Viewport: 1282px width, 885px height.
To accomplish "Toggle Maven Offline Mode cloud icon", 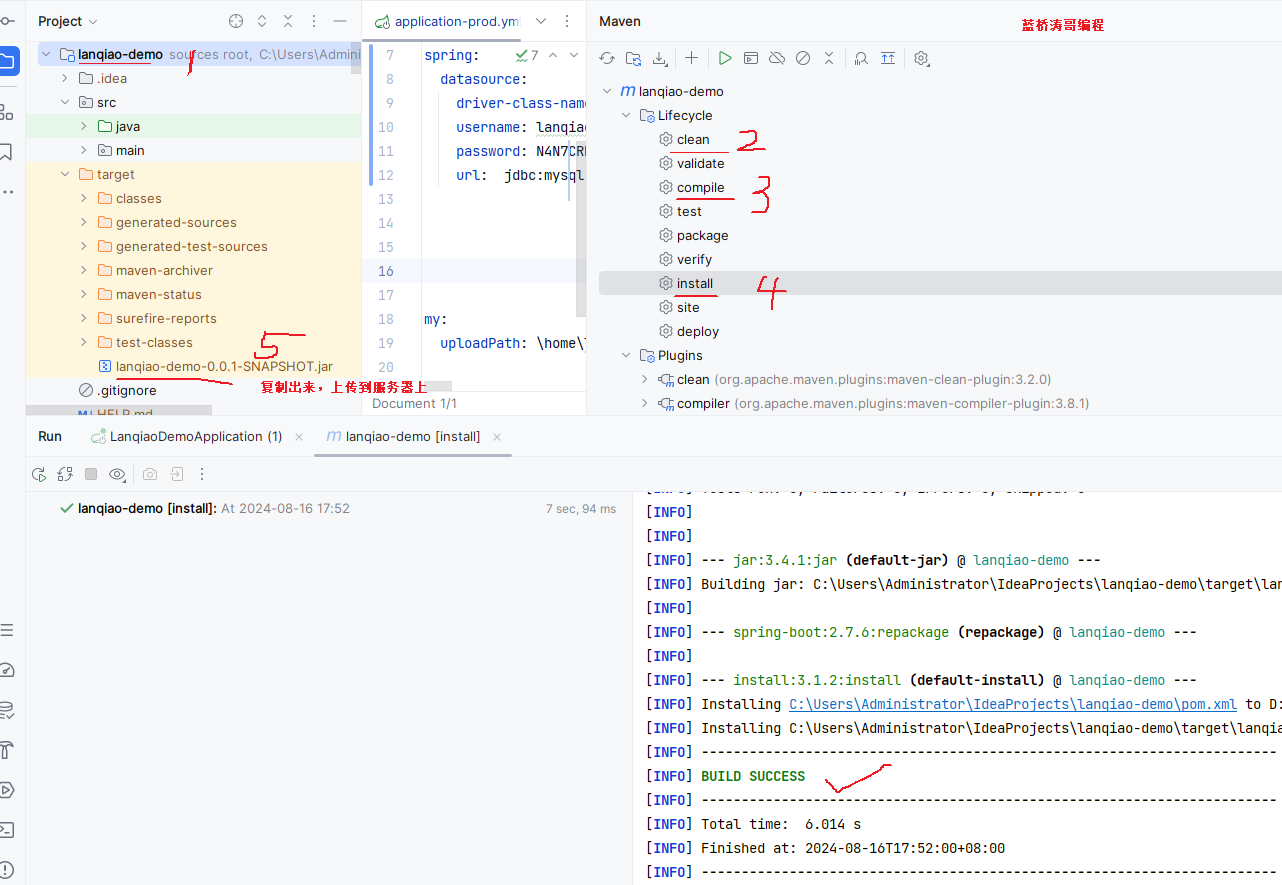I will point(777,58).
